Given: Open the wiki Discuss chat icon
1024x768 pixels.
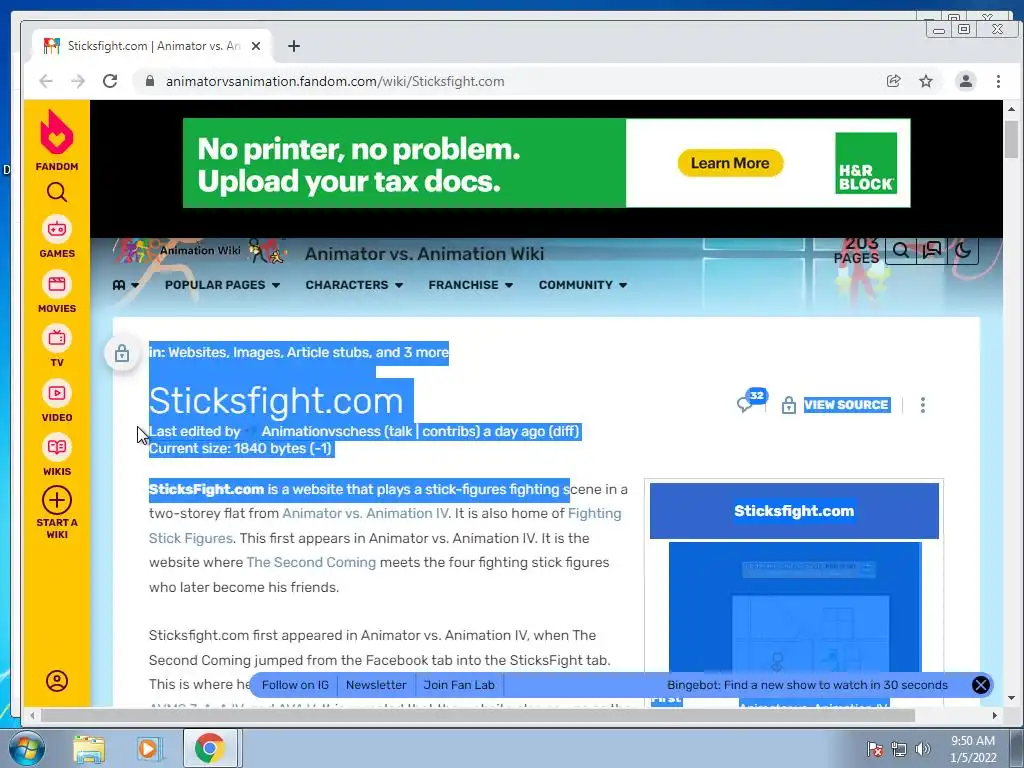Looking at the screenshot, I should pyautogui.click(x=932, y=250).
